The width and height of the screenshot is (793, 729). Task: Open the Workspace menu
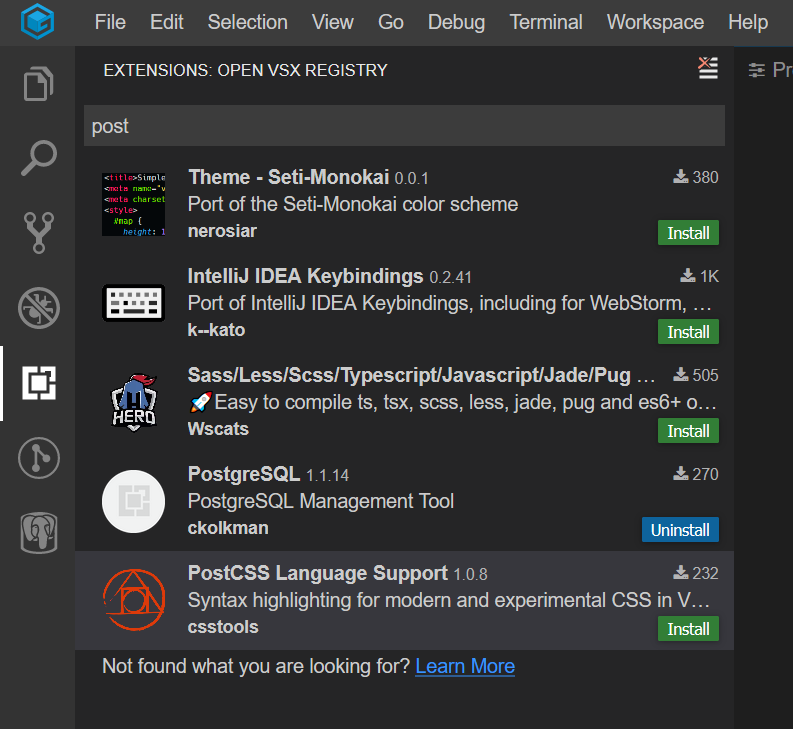coord(655,22)
